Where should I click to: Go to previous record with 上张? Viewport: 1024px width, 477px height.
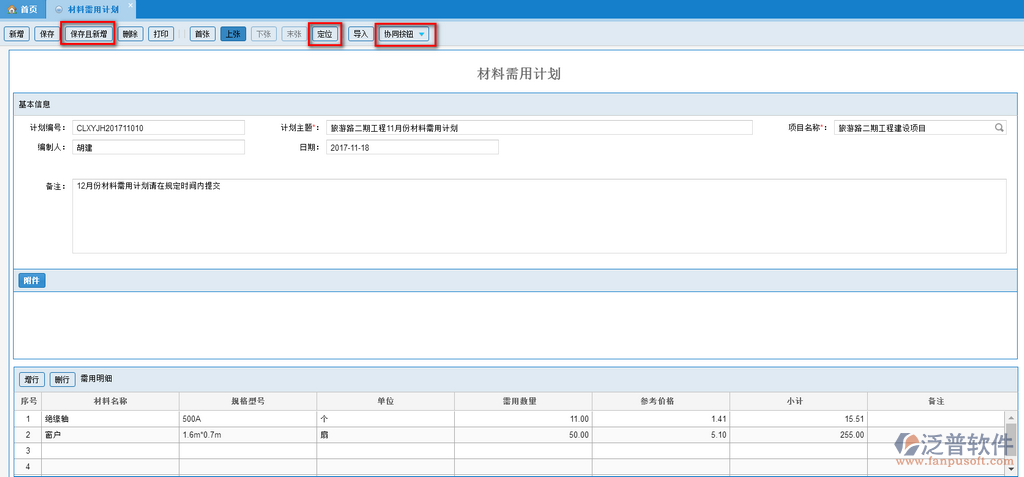232,34
